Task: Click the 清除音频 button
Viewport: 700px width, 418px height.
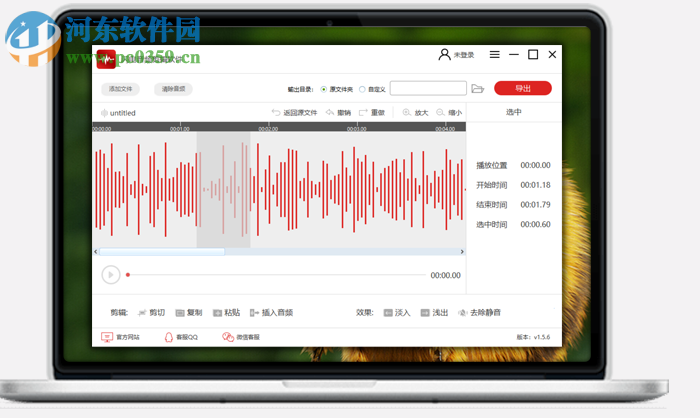Action: (x=173, y=89)
